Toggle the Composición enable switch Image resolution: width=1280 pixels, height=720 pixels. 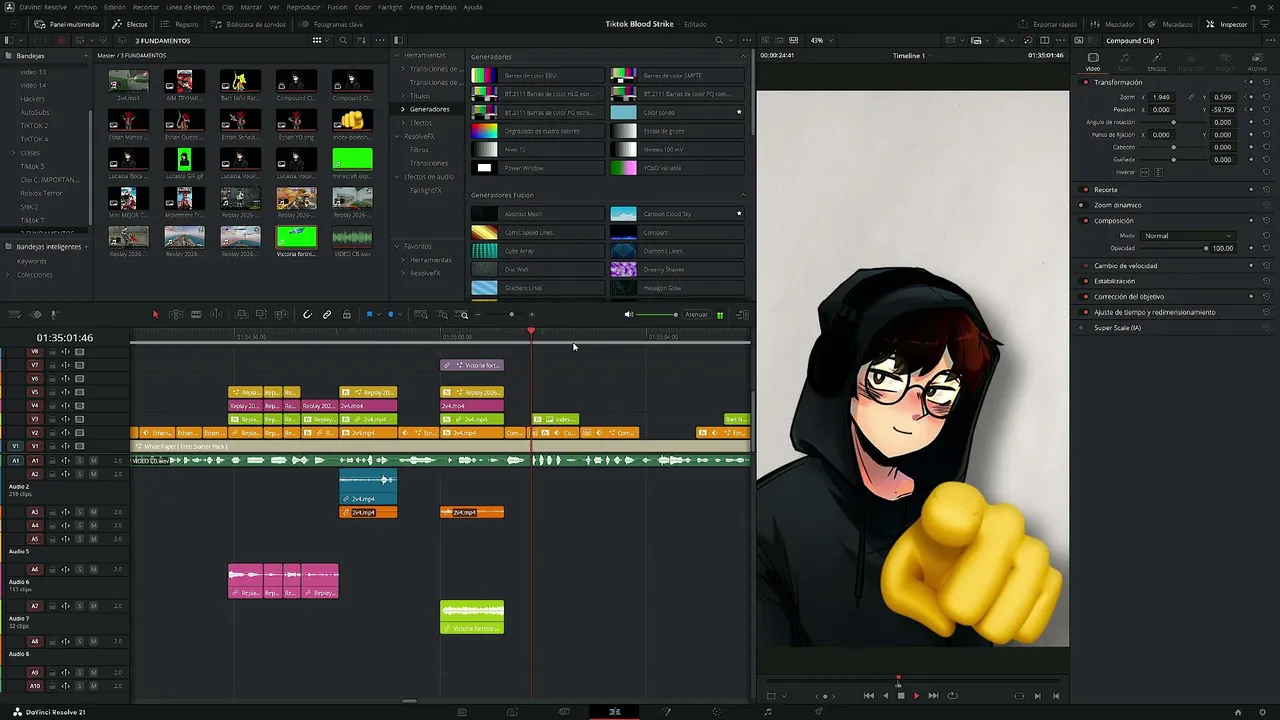[x=1085, y=220]
